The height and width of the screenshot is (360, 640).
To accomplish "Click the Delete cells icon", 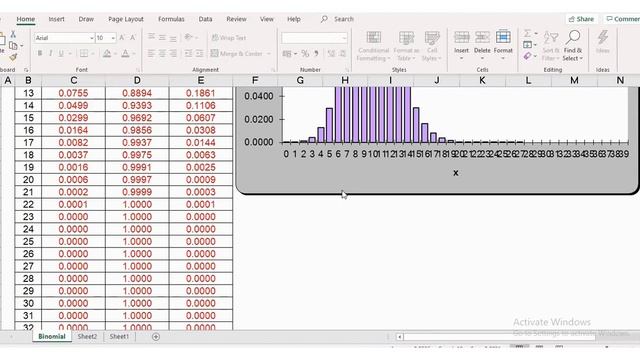I will point(482,38).
